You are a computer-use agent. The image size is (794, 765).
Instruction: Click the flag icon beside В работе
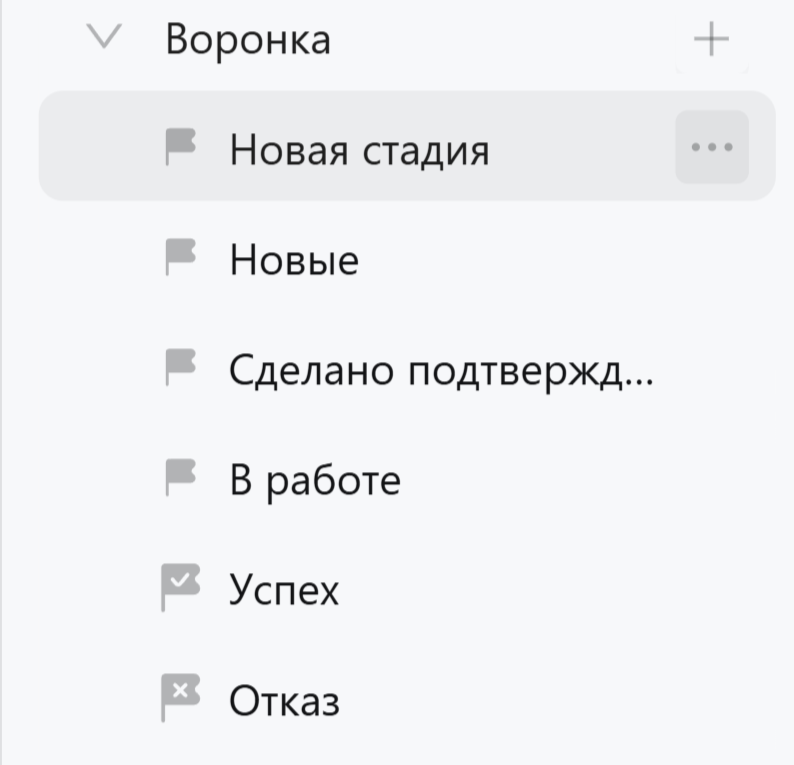180,477
